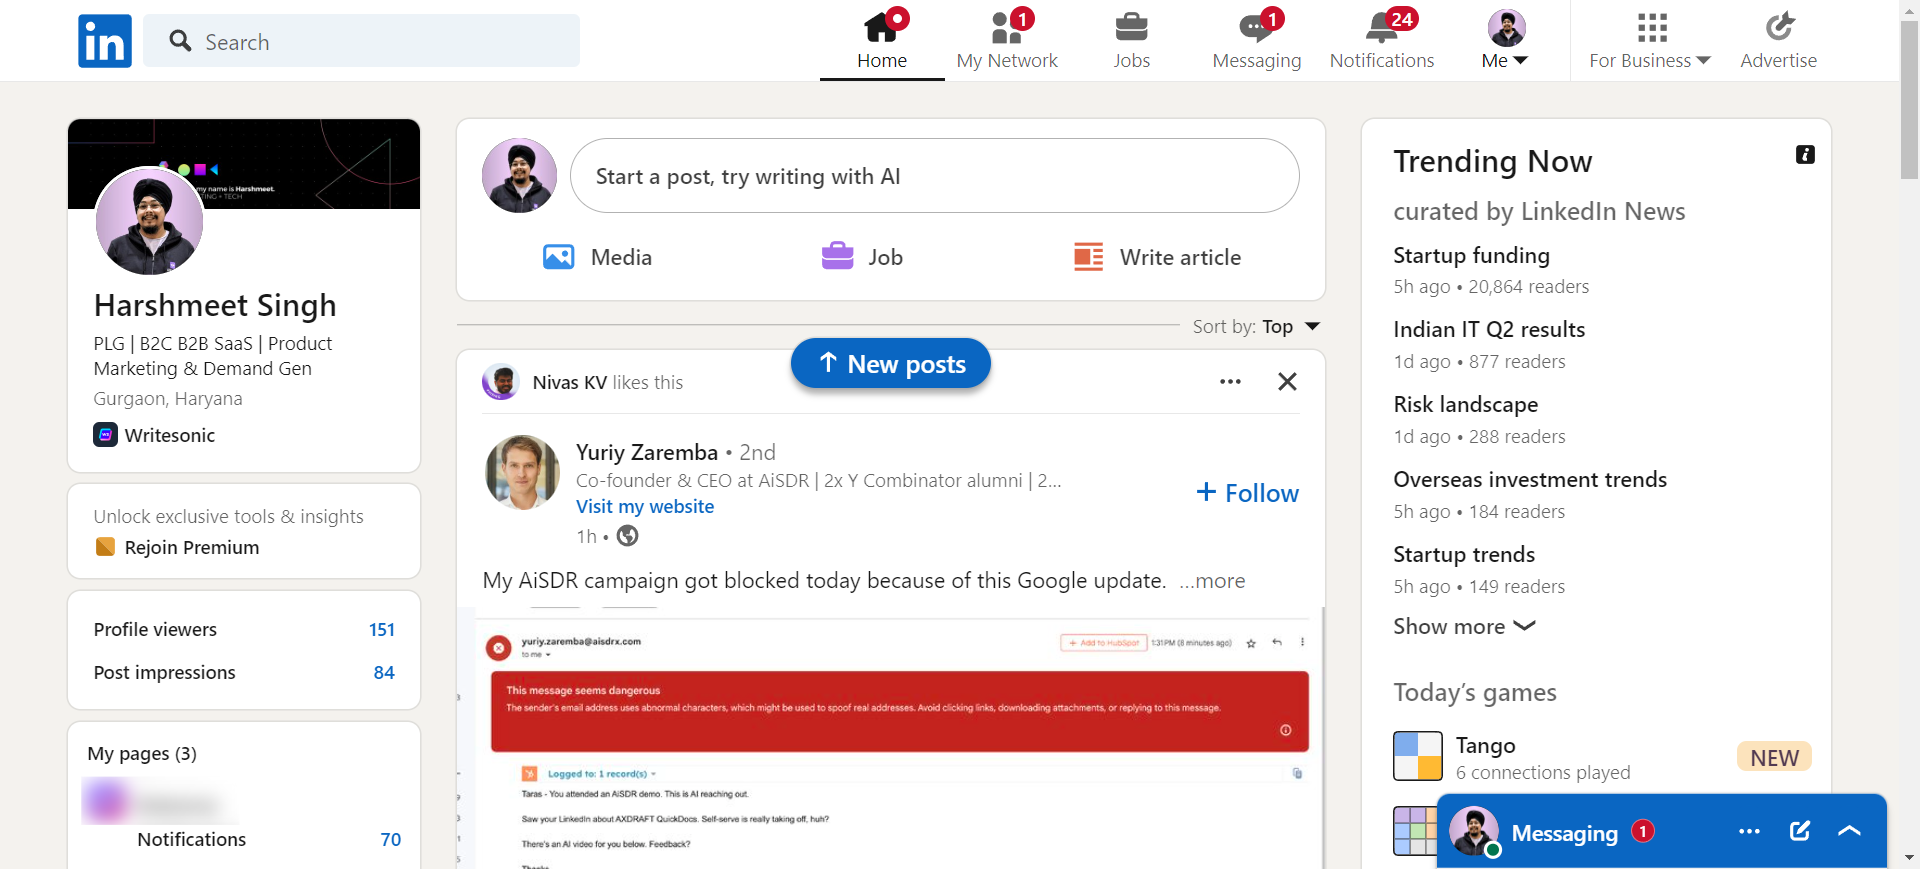Click the Messaging overlay title

[x=1564, y=833]
